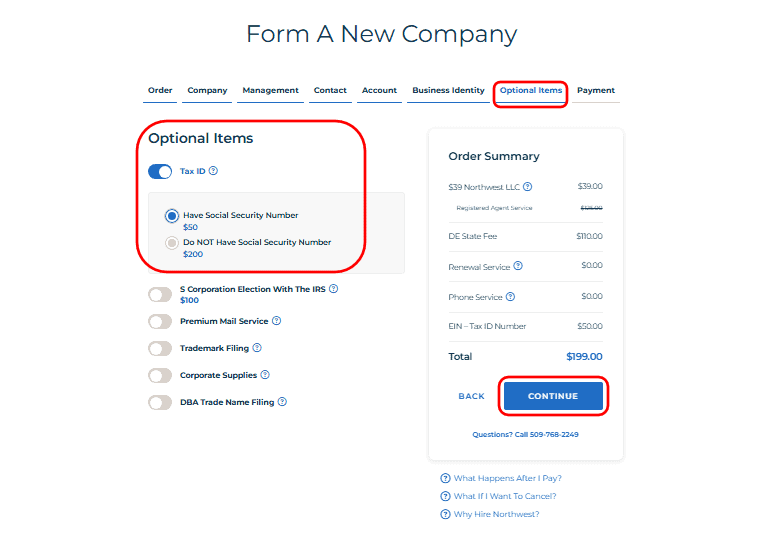Click the Corporate Supplies question mark icon

[265, 375]
